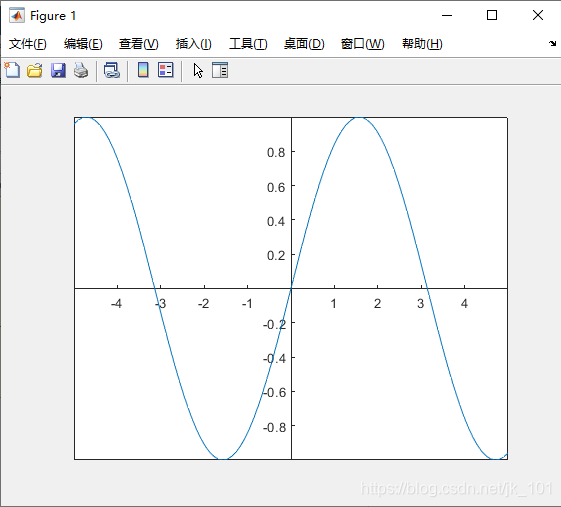This screenshot has height=507, width=561.
Task: Click the -4 x-axis tick label
Action: [x=116, y=304]
